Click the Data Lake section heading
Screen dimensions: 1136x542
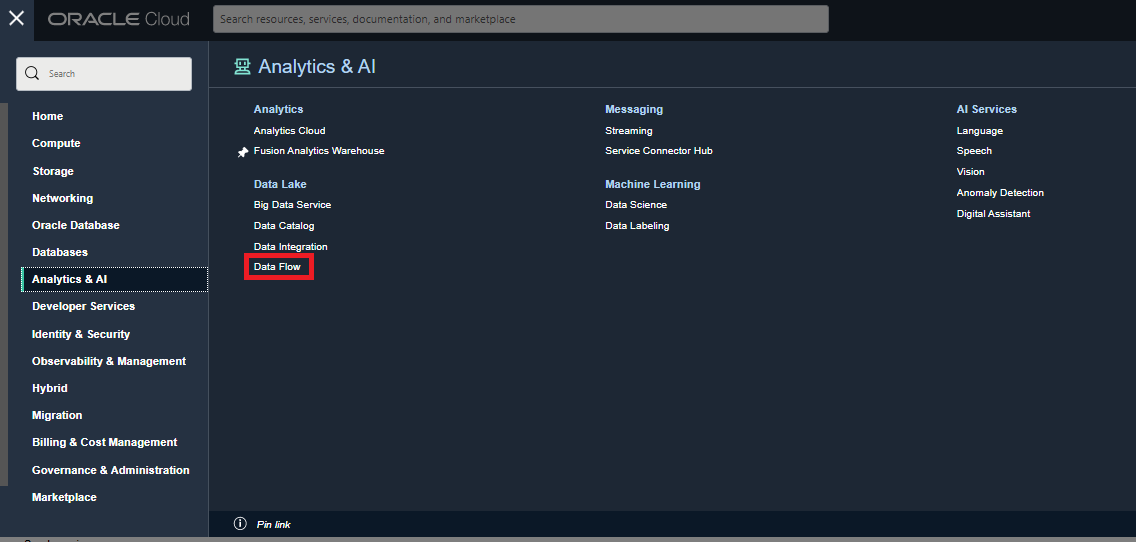coord(280,184)
